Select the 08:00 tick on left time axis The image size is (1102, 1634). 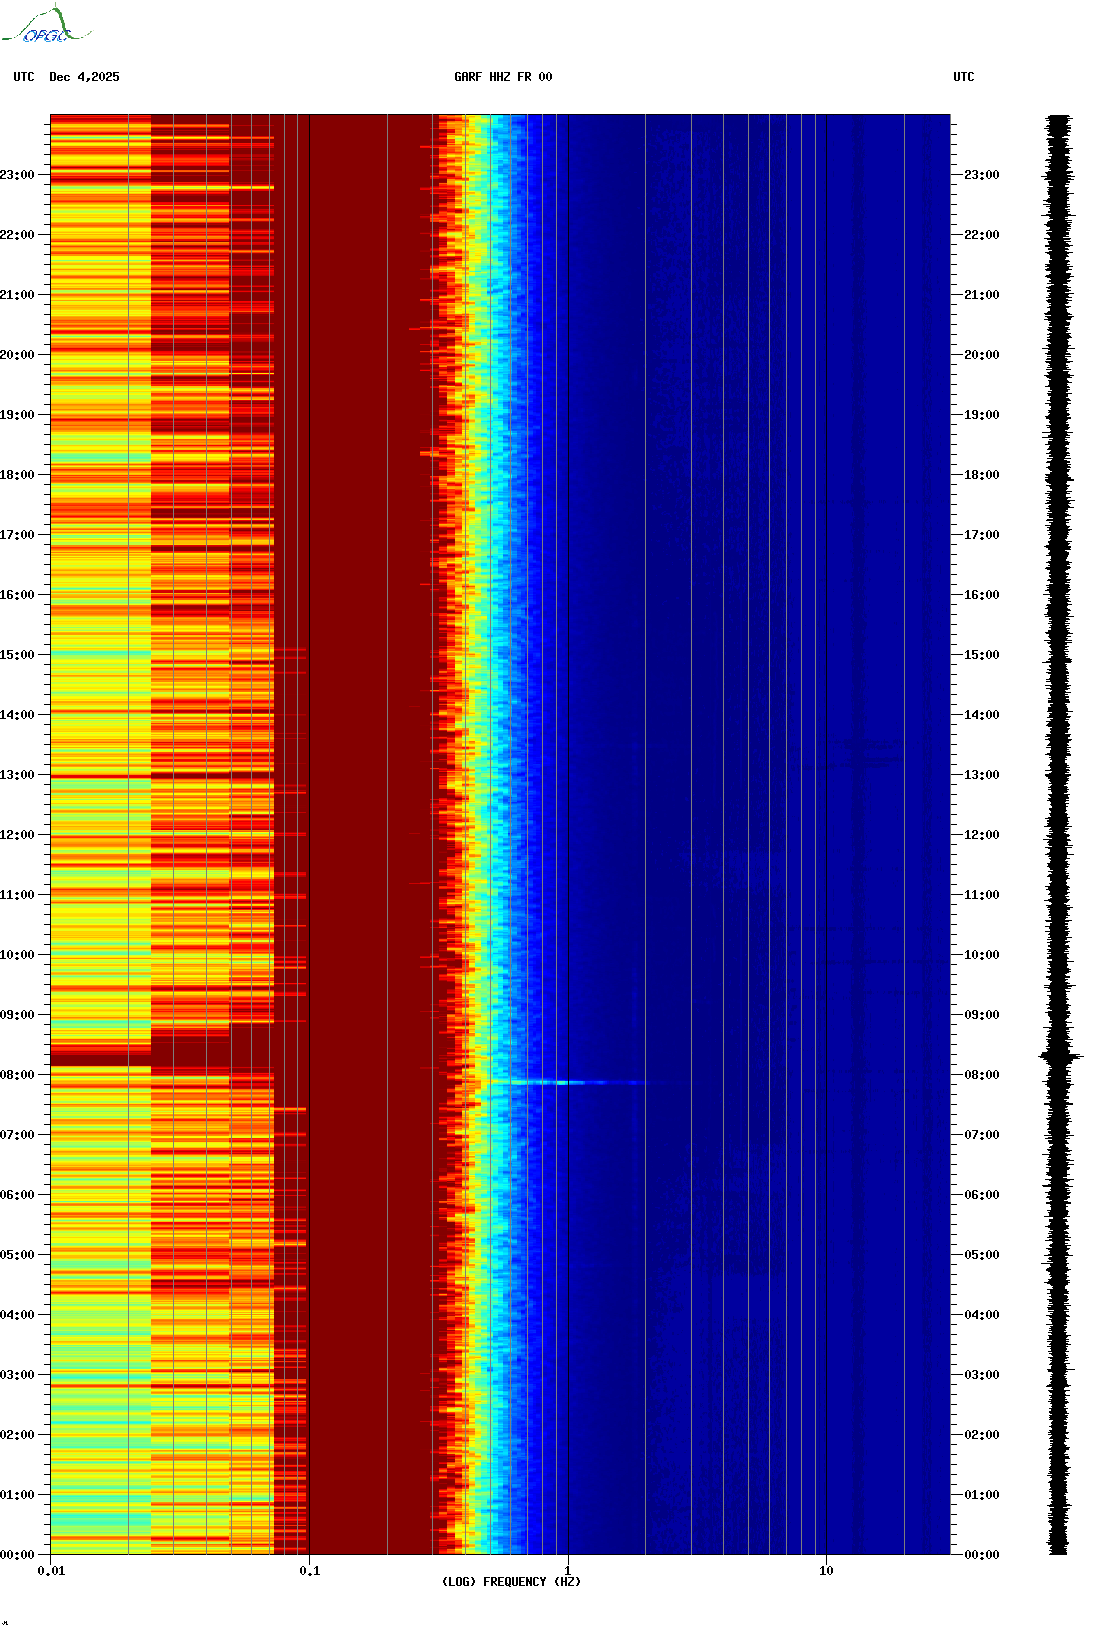[17, 1075]
